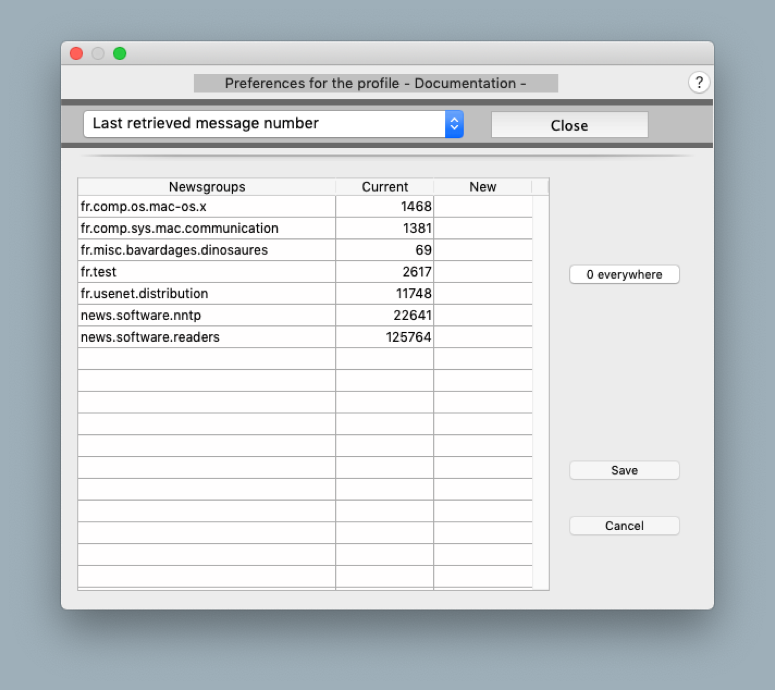Click the green zoom window button
The width and height of the screenshot is (775, 690).
pos(120,53)
